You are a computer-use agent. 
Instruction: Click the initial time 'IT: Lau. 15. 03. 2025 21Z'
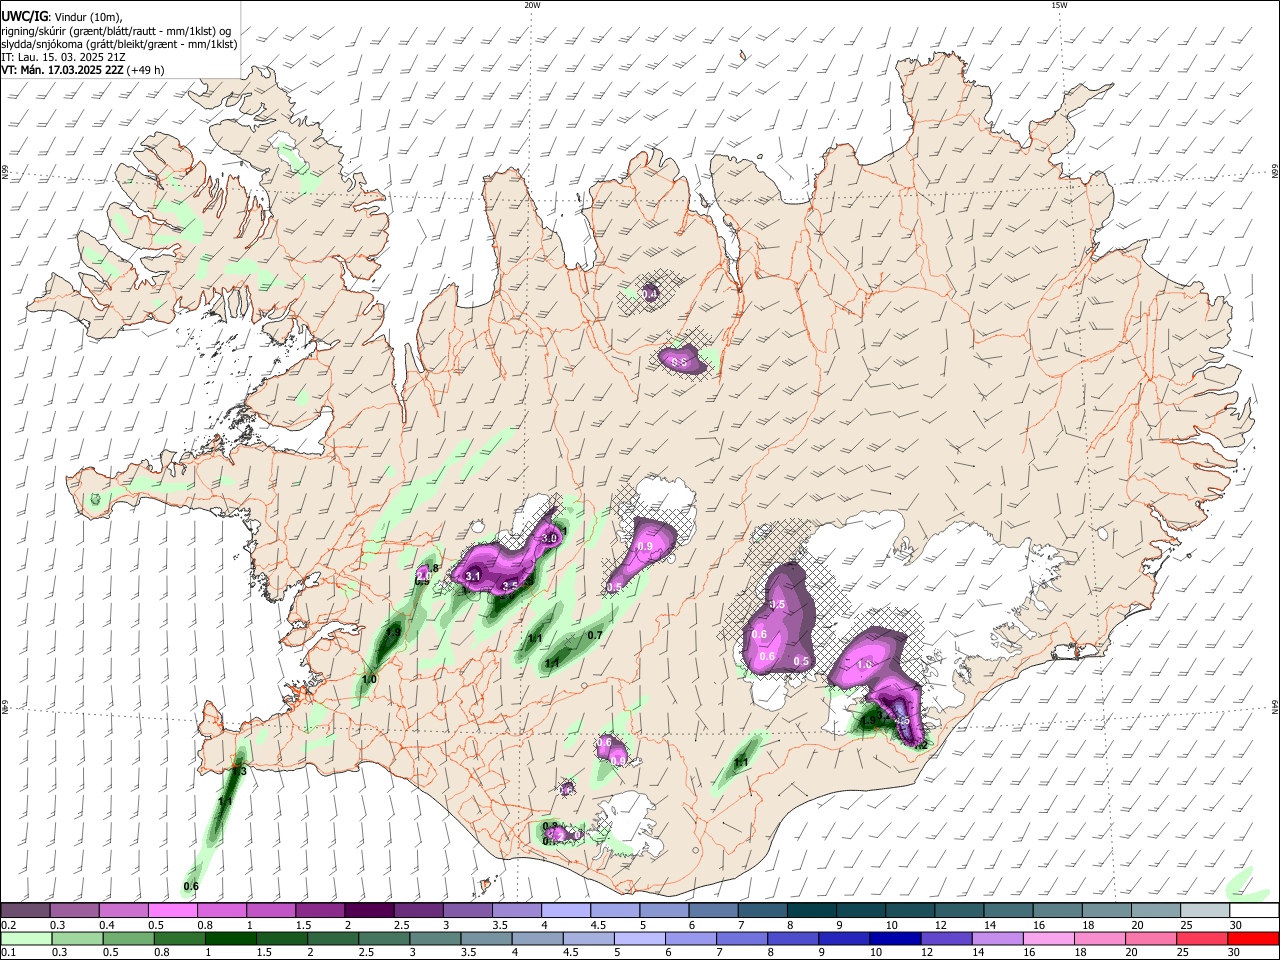[63, 57]
